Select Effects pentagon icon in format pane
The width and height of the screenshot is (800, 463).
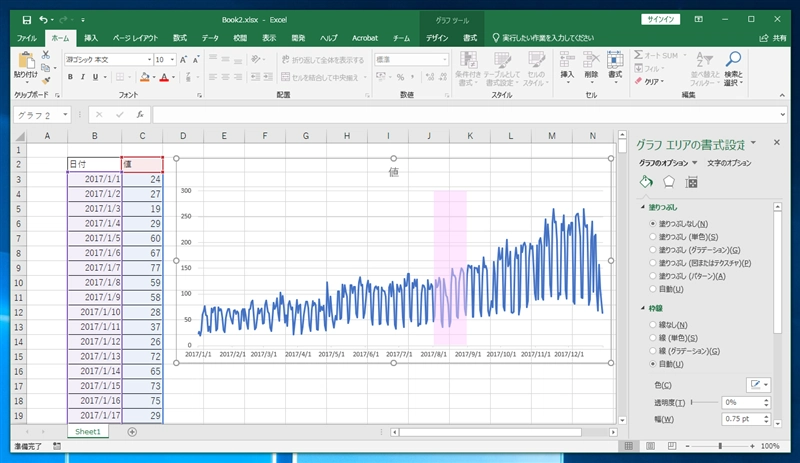(x=668, y=182)
